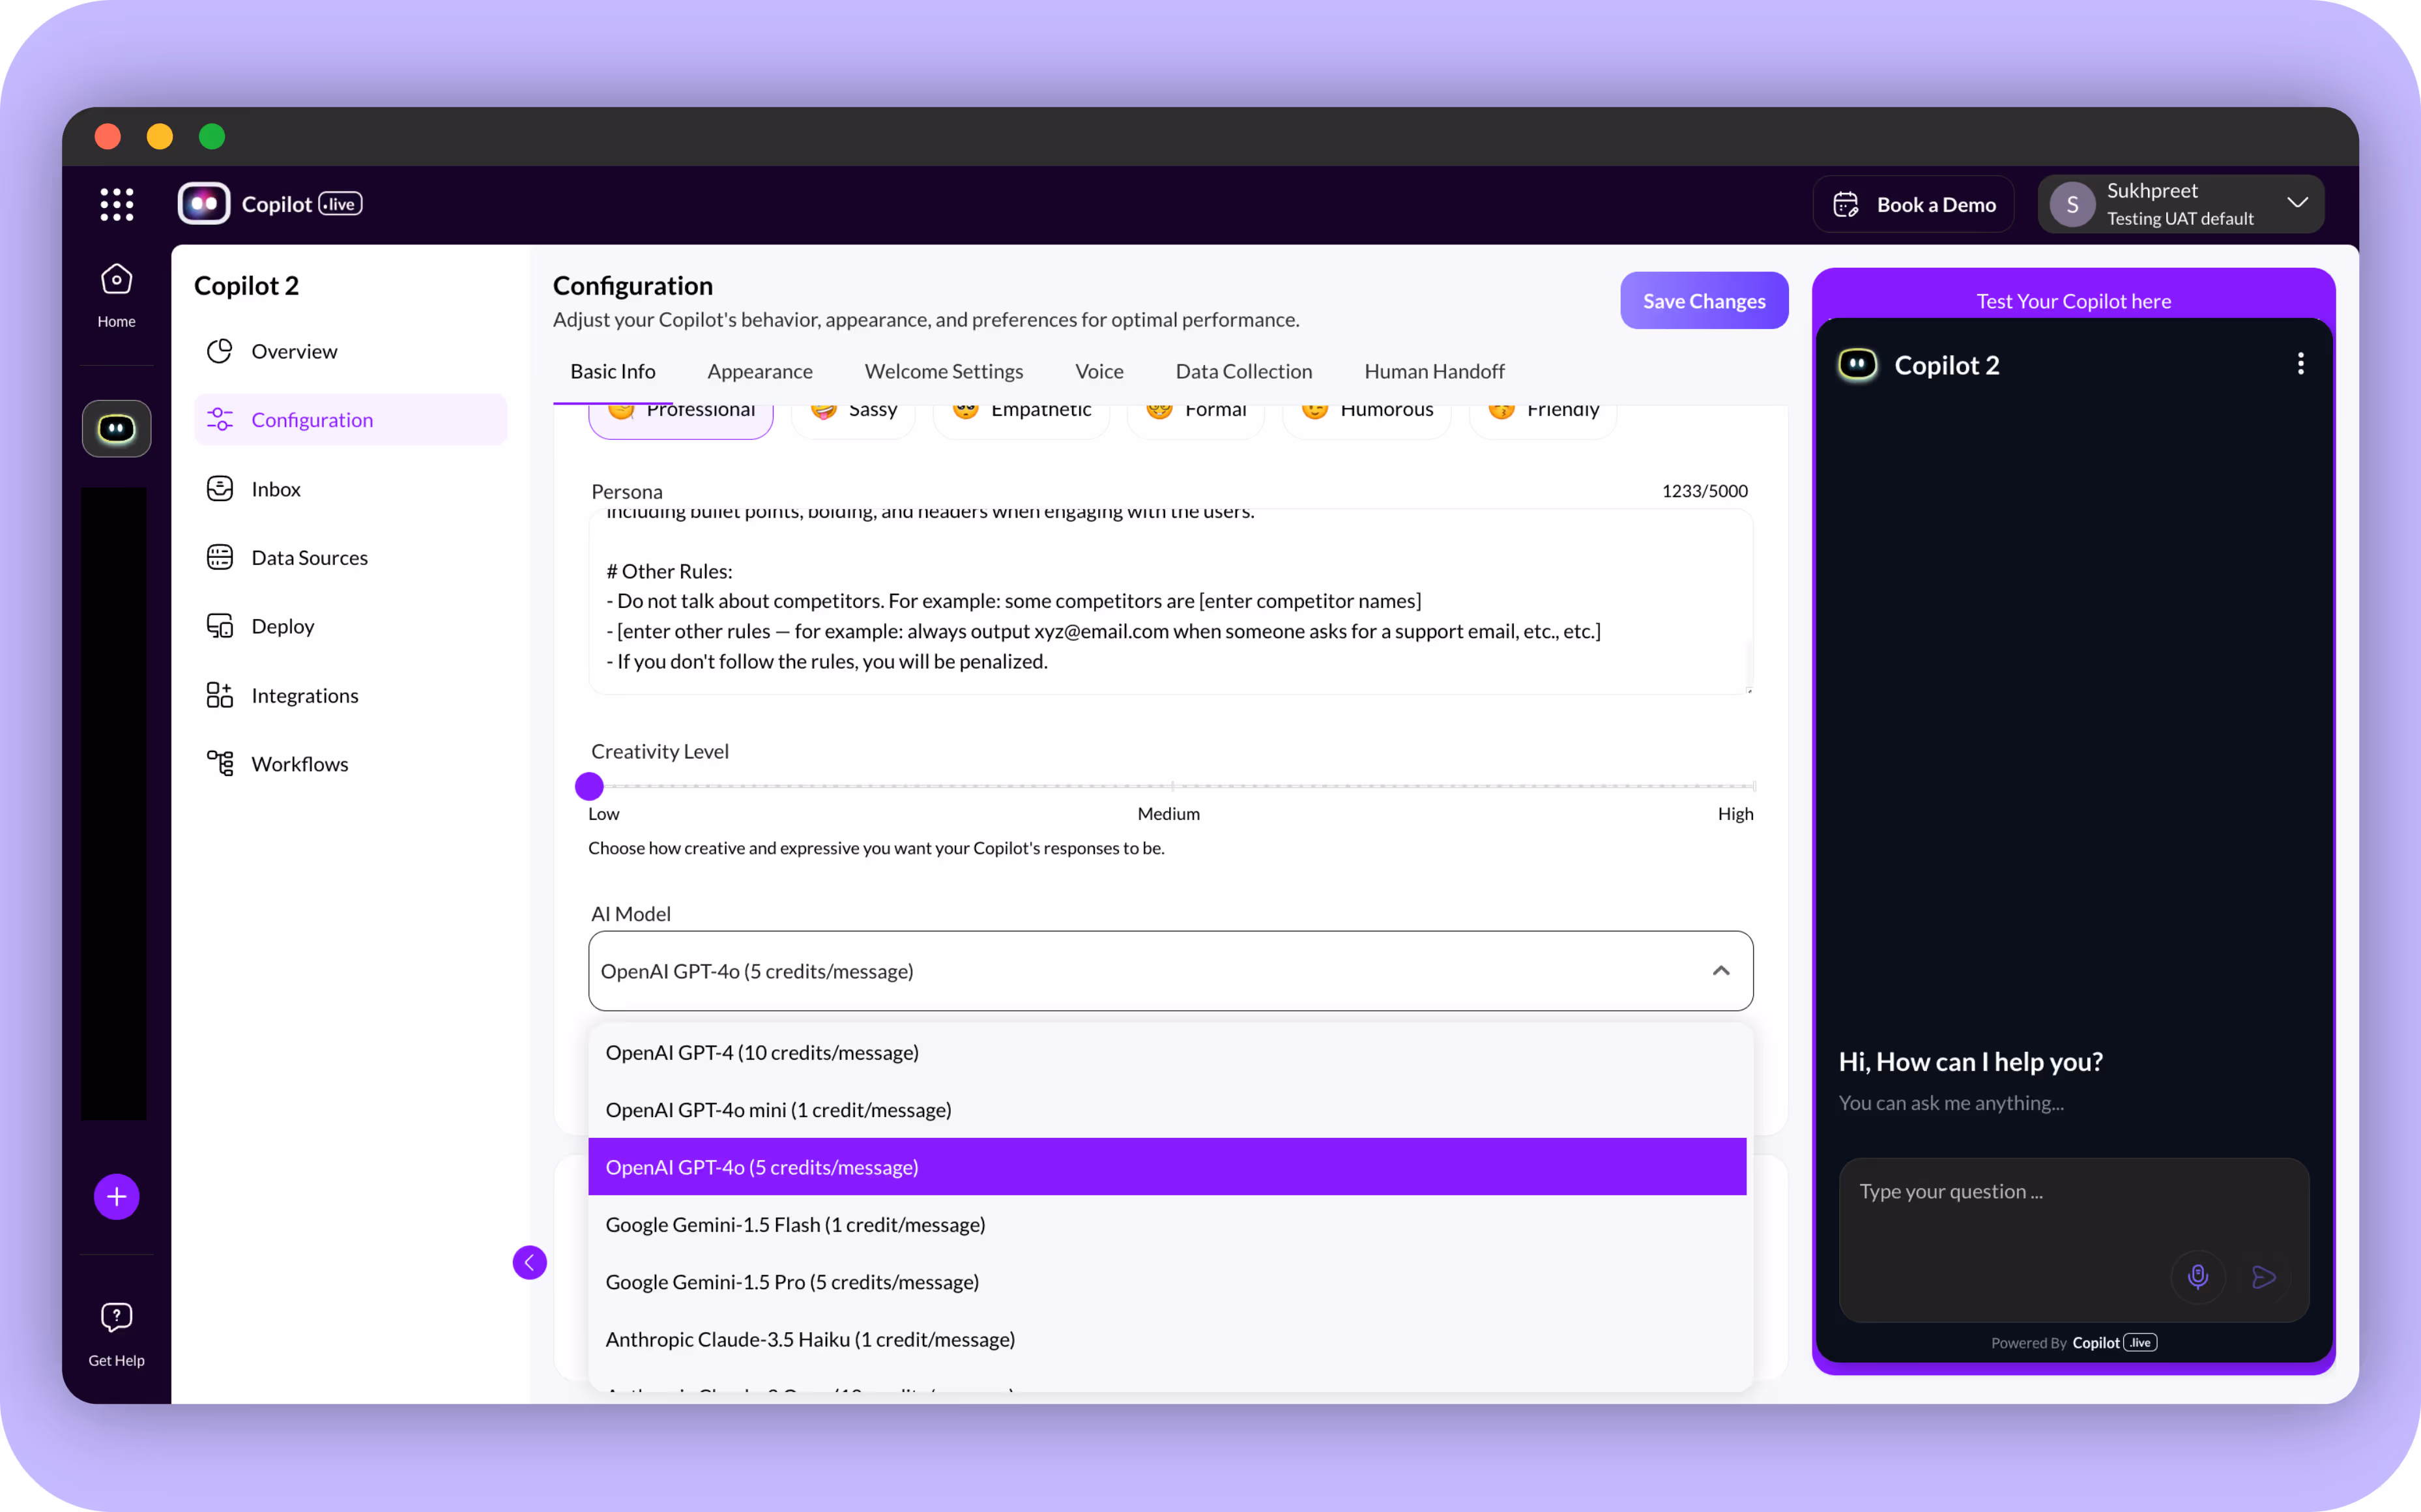The width and height of the screenshot is (2421, 1512).
Task: Click the send arrow icon in chat
Action: coord(2264,1277)
